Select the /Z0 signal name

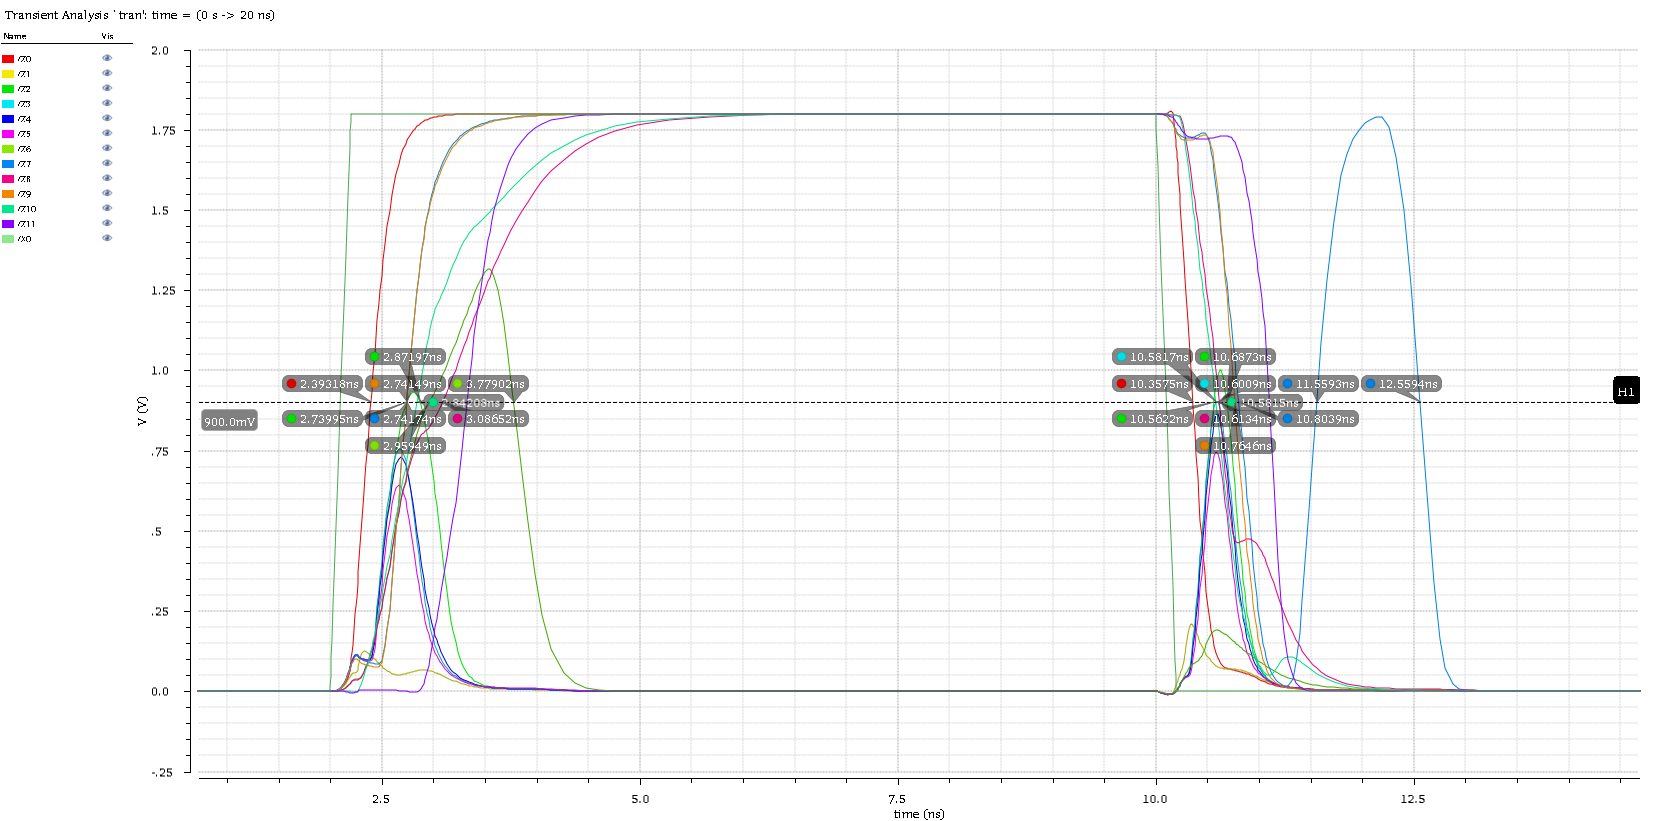click(24, 59)
